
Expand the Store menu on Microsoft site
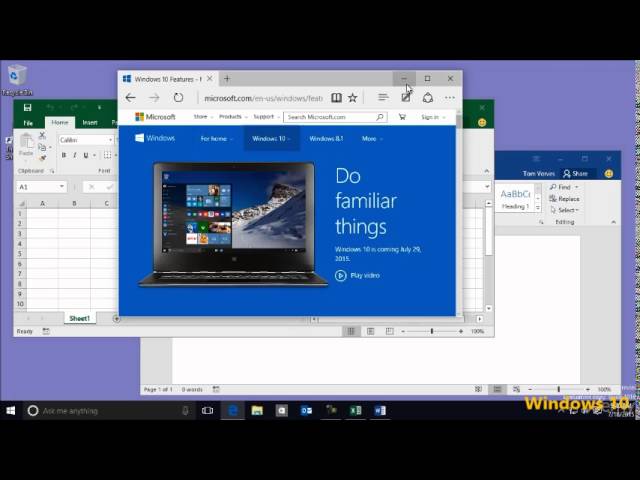[x=203, y=117]
